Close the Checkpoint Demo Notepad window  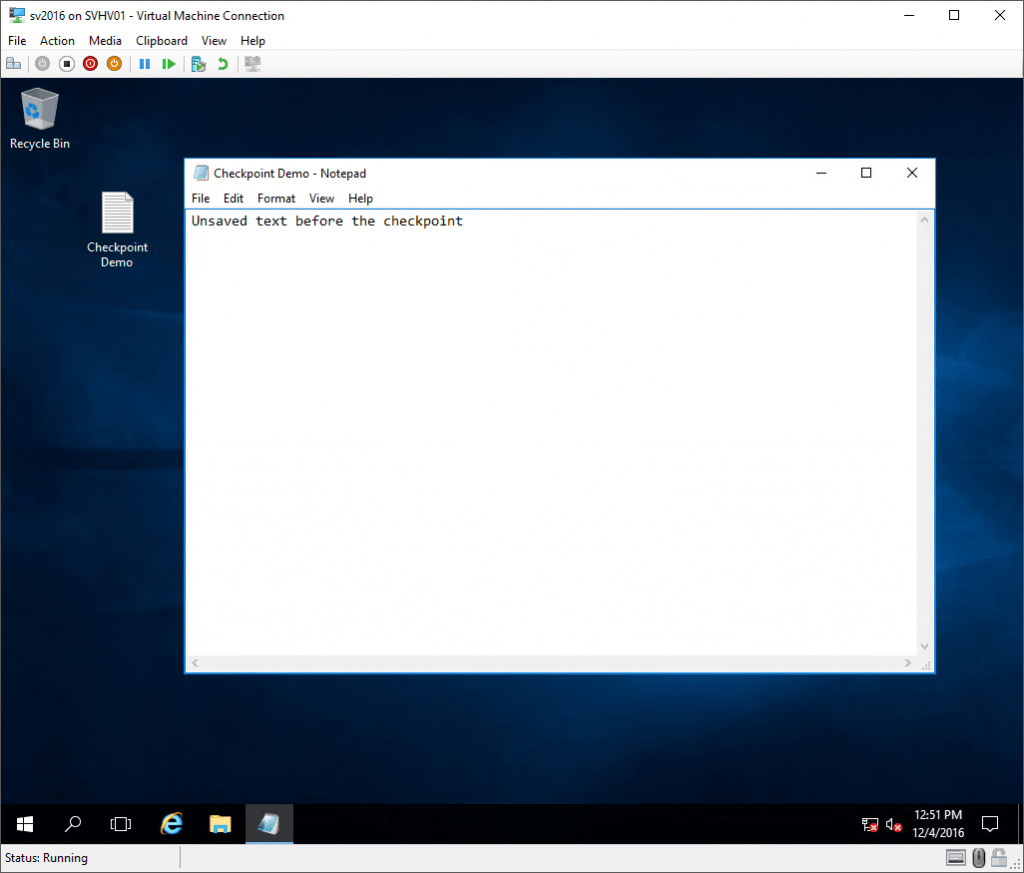tap(912, 173)
